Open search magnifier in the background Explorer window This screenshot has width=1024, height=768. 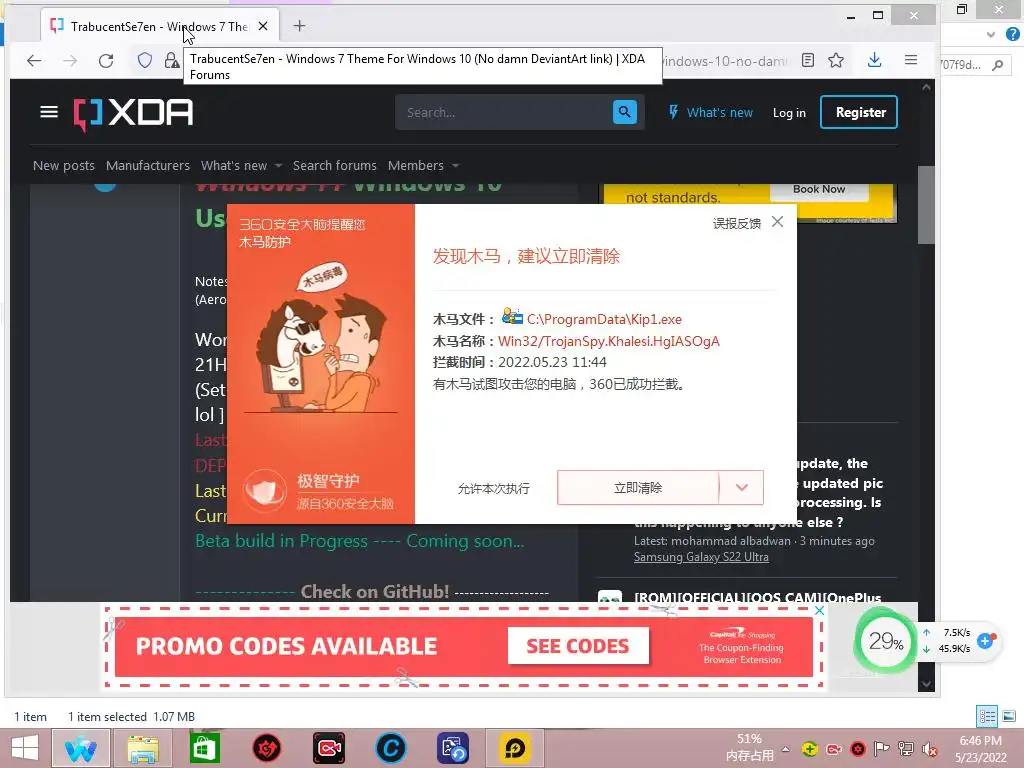pyautogui.click(x=997, y=65)
